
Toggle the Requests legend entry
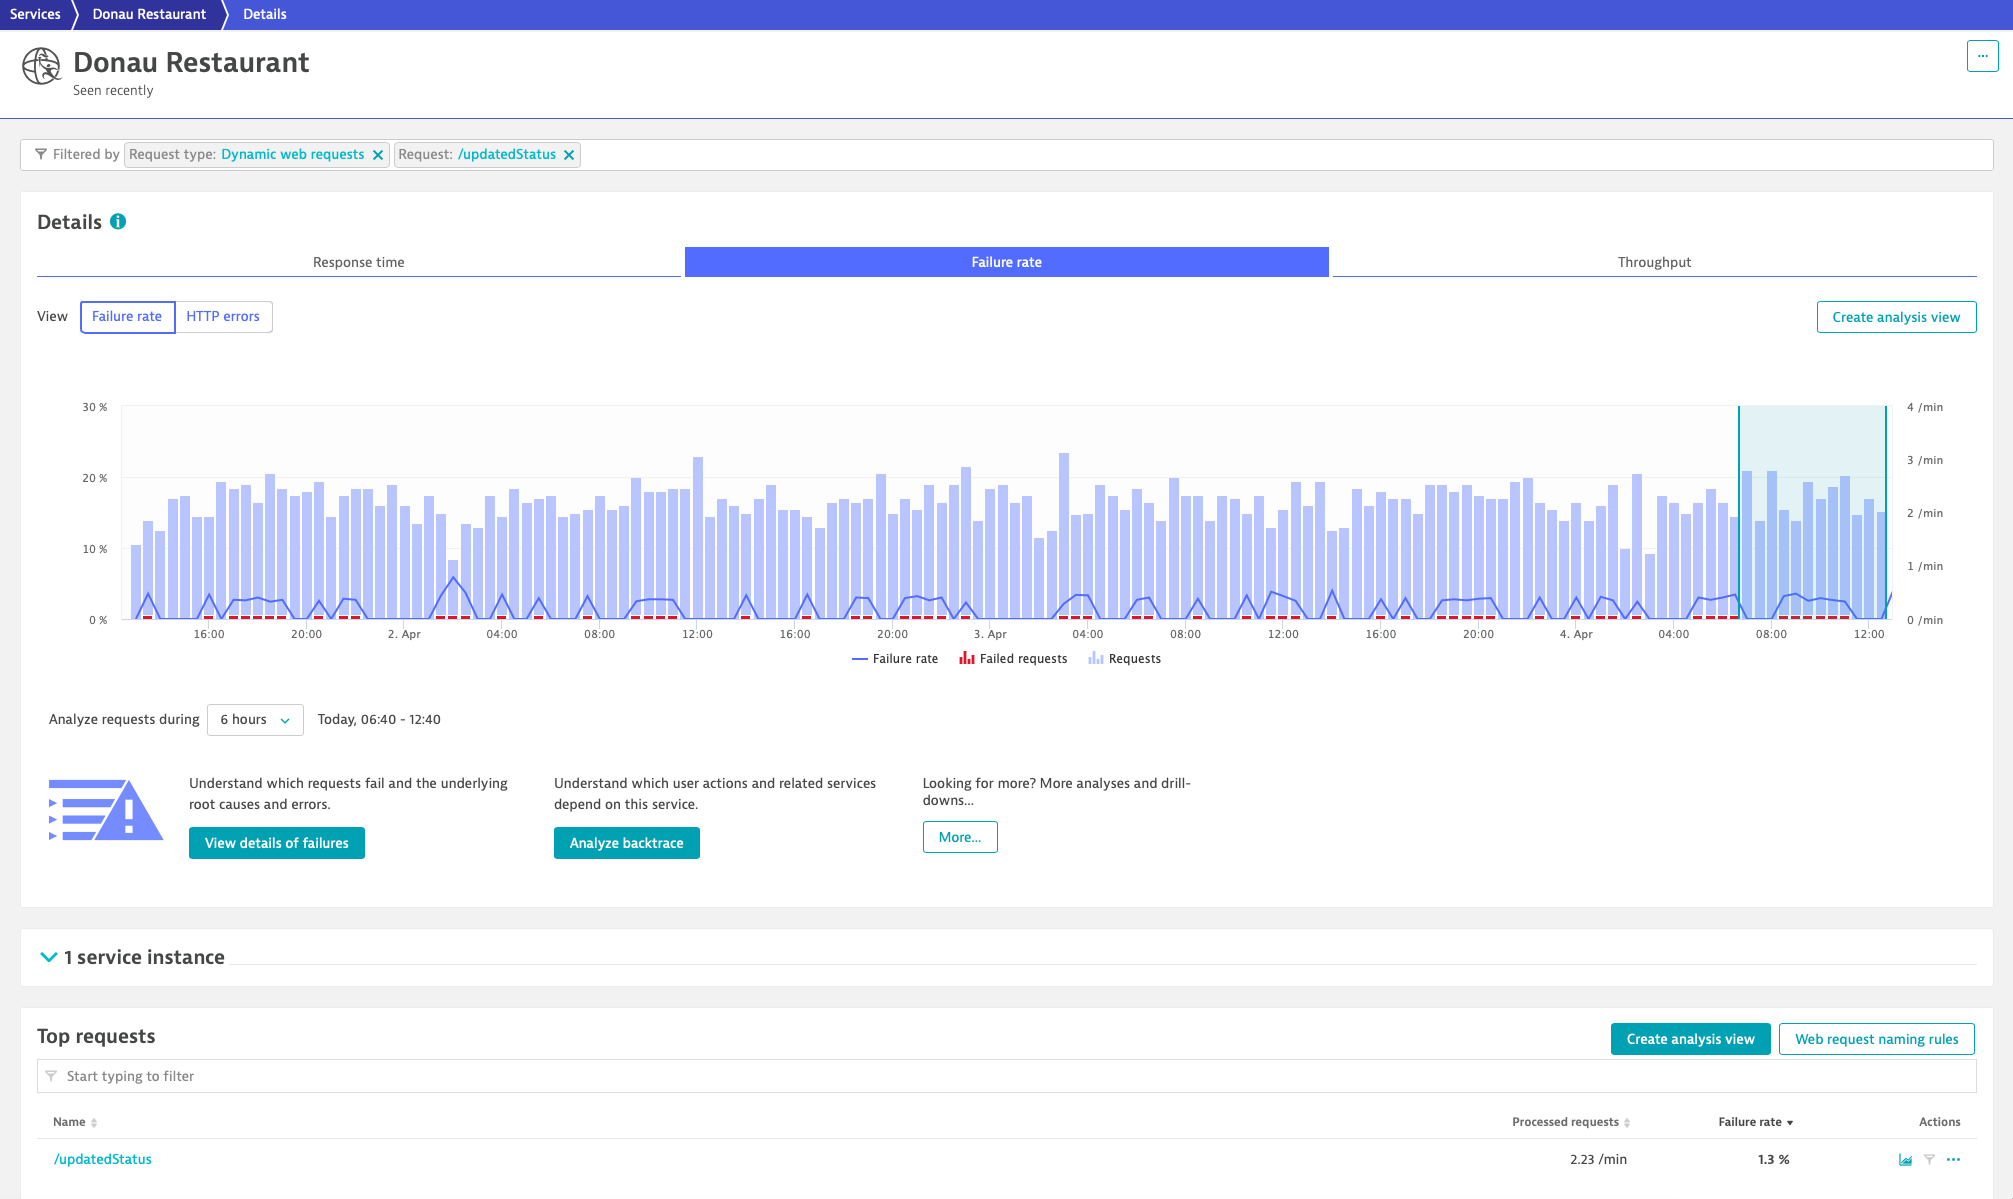(1124, 659)
